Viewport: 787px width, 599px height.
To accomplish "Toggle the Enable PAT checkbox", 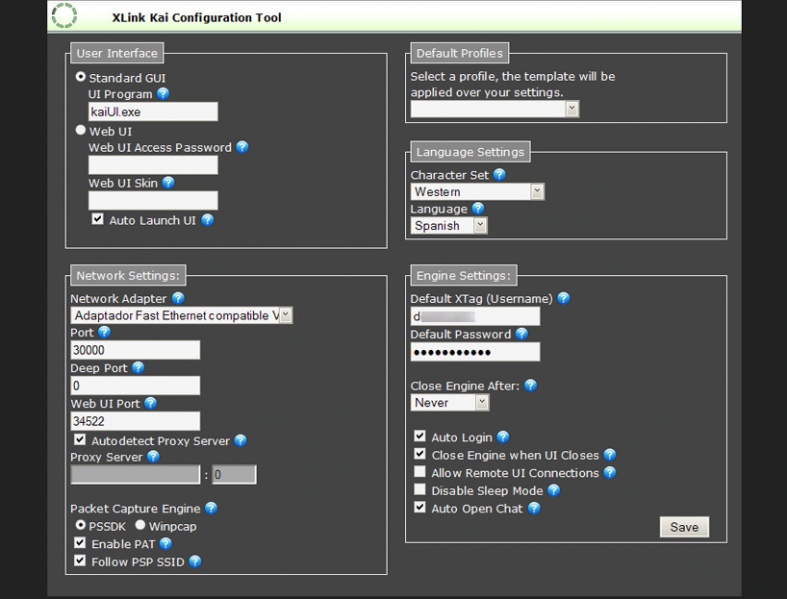I will click(x=80, y=544).
